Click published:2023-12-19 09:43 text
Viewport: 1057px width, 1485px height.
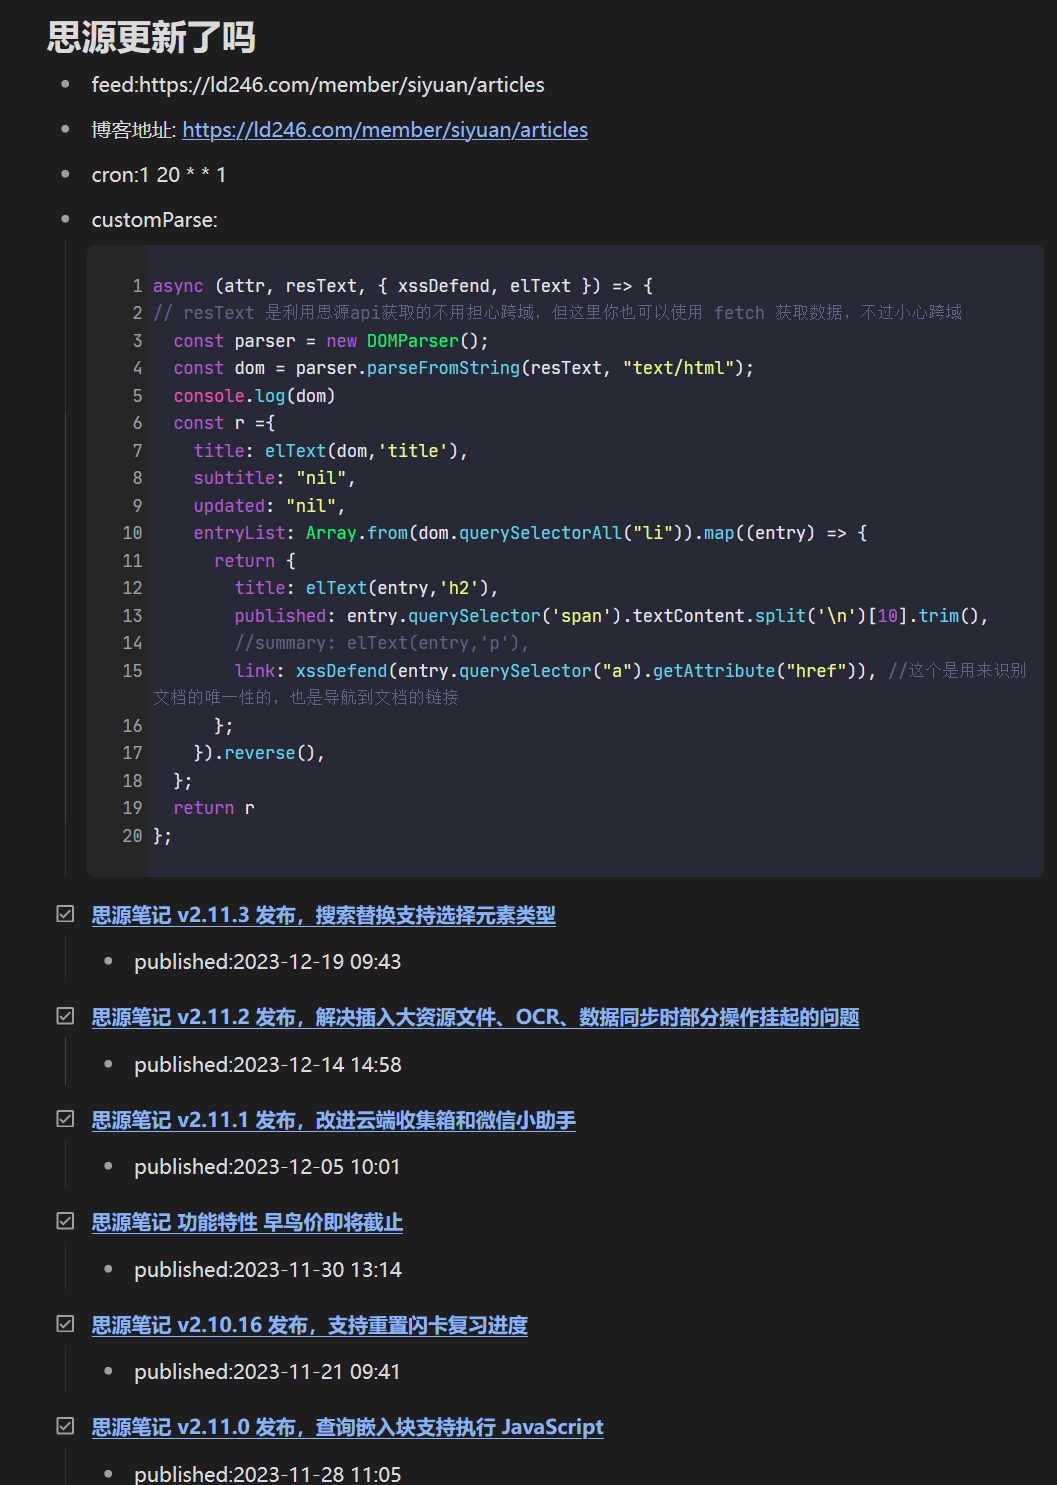tap(267, 962)
